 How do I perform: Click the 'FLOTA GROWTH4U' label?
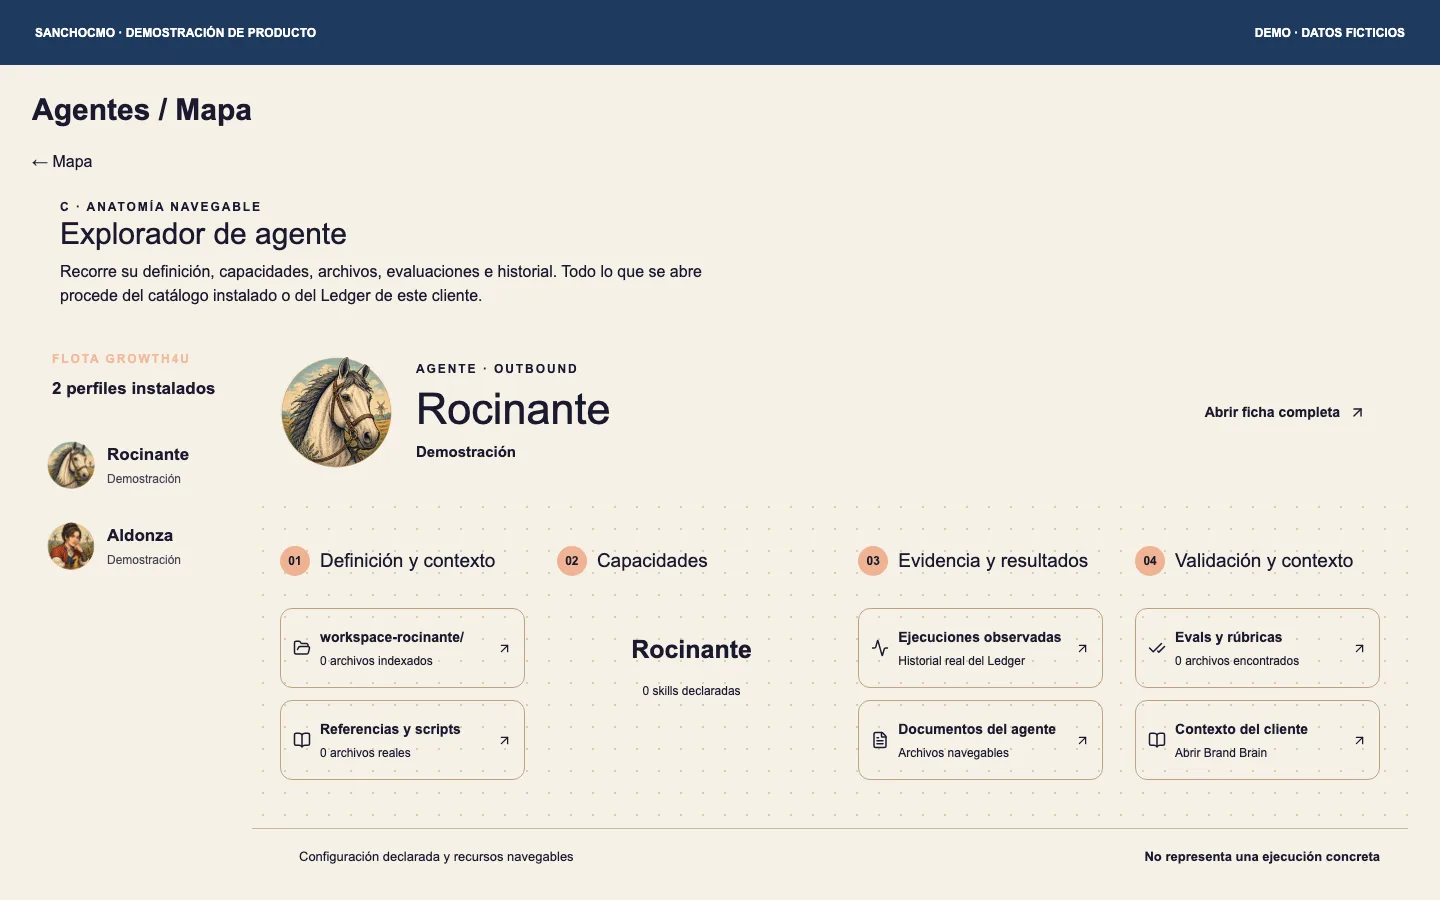tap(121, 358)
